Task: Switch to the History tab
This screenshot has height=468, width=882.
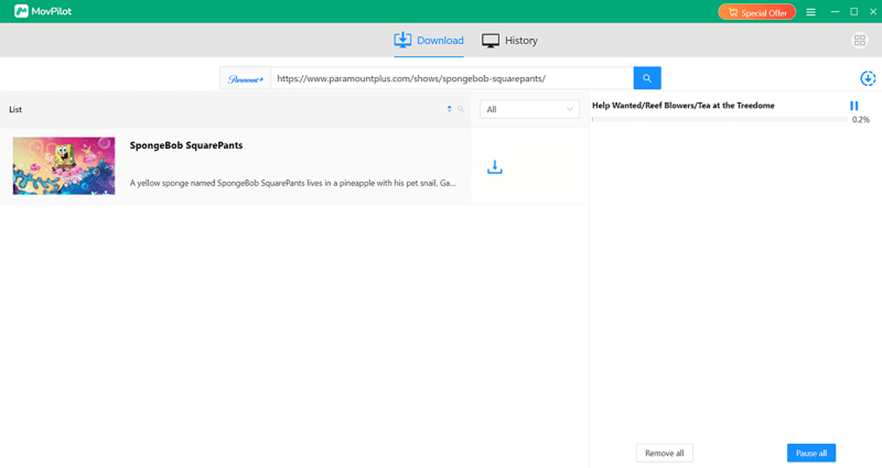Action: pos(510,41)
